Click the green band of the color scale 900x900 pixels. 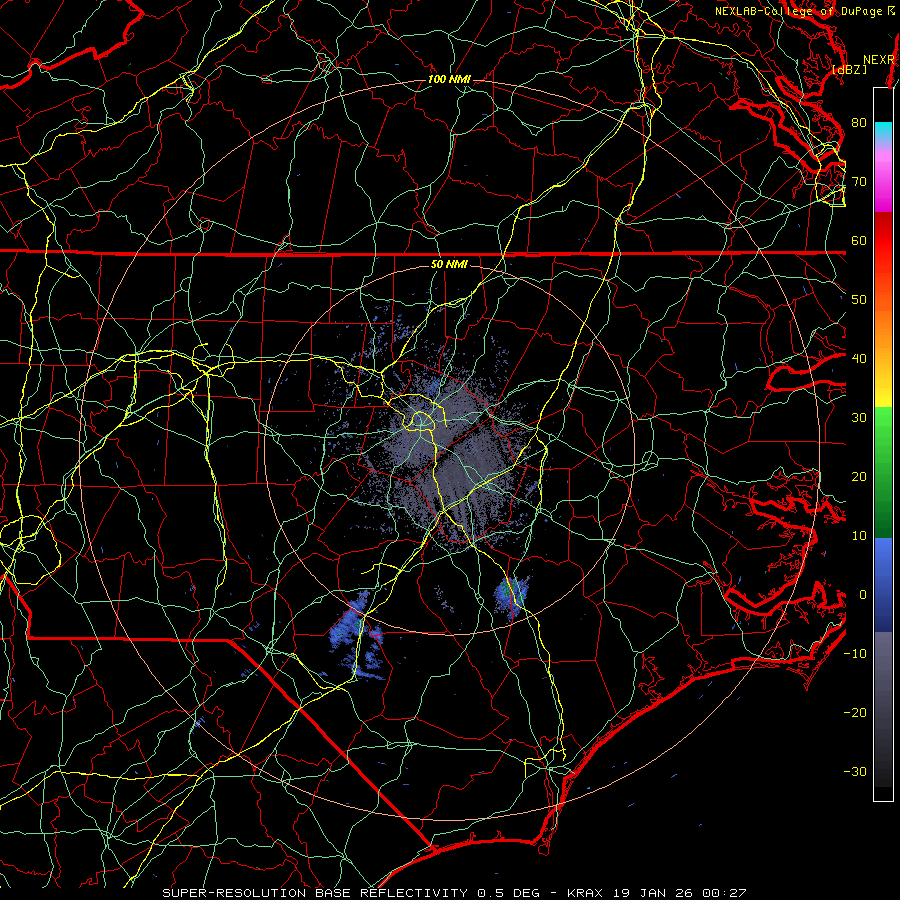883,472
